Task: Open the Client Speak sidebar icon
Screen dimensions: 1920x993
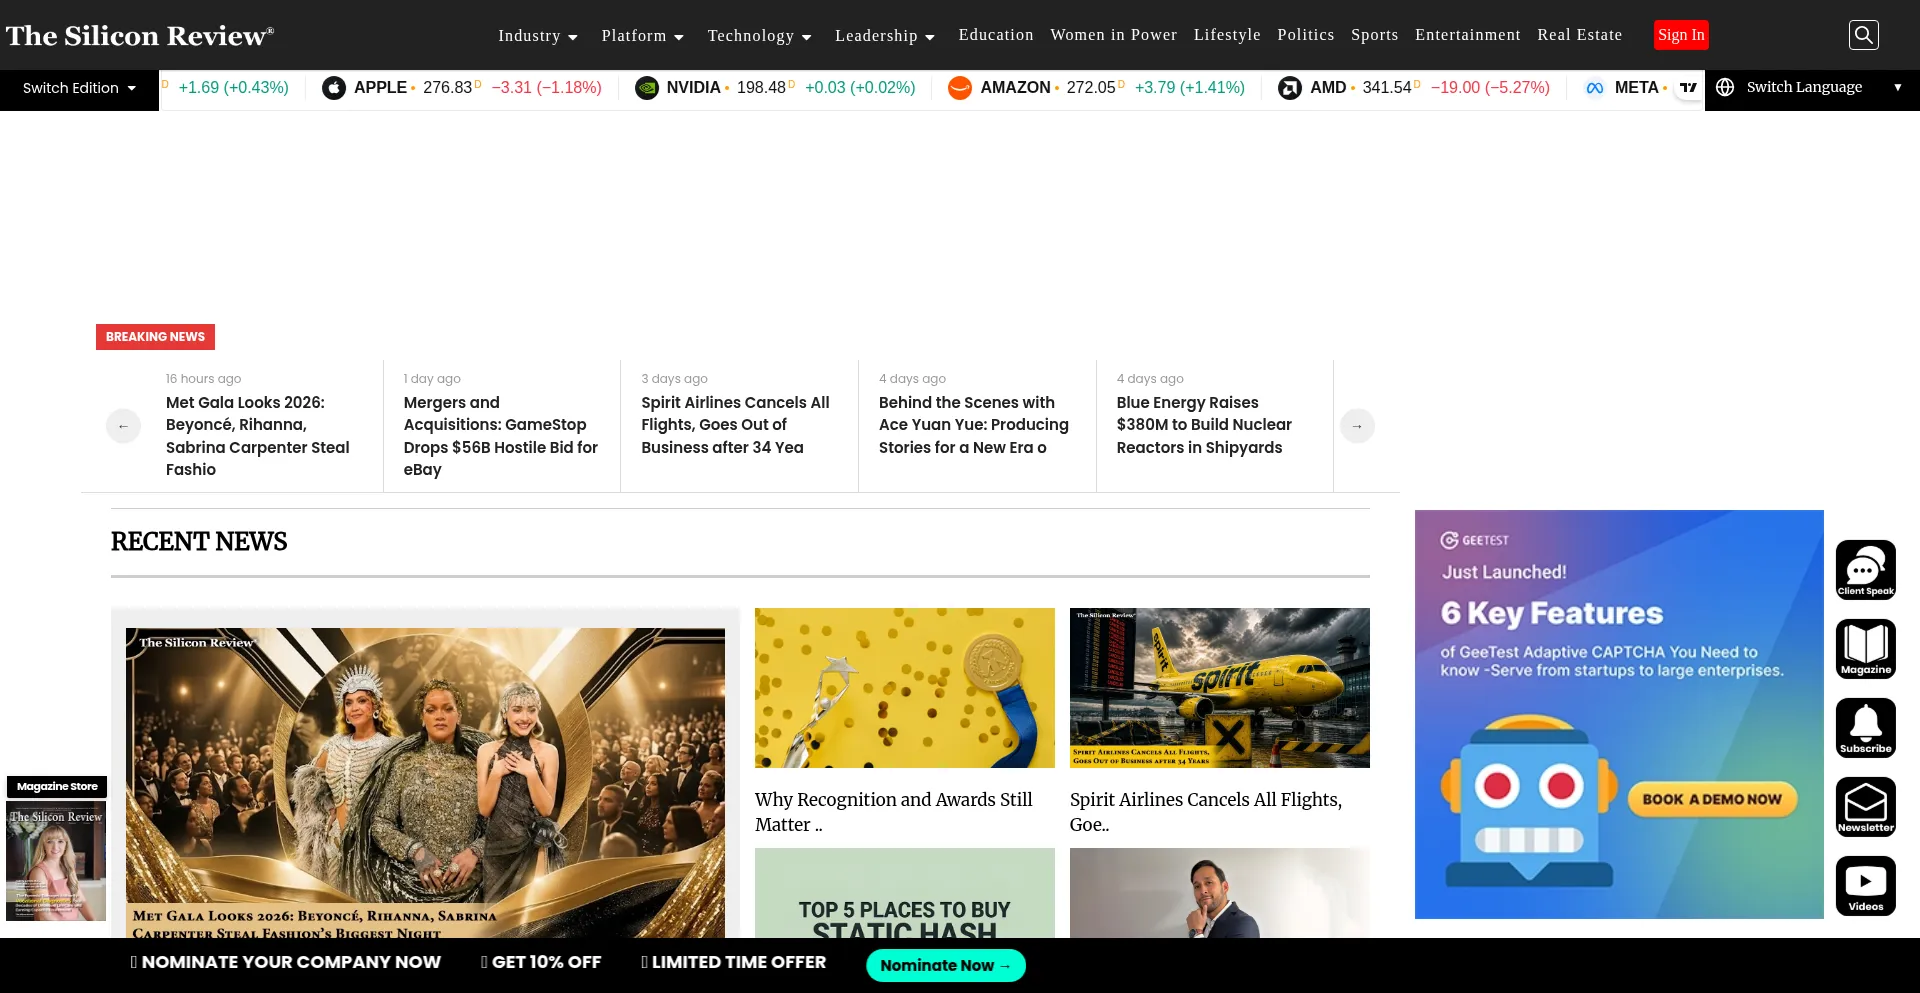Action: click(x=1866, y=570)
